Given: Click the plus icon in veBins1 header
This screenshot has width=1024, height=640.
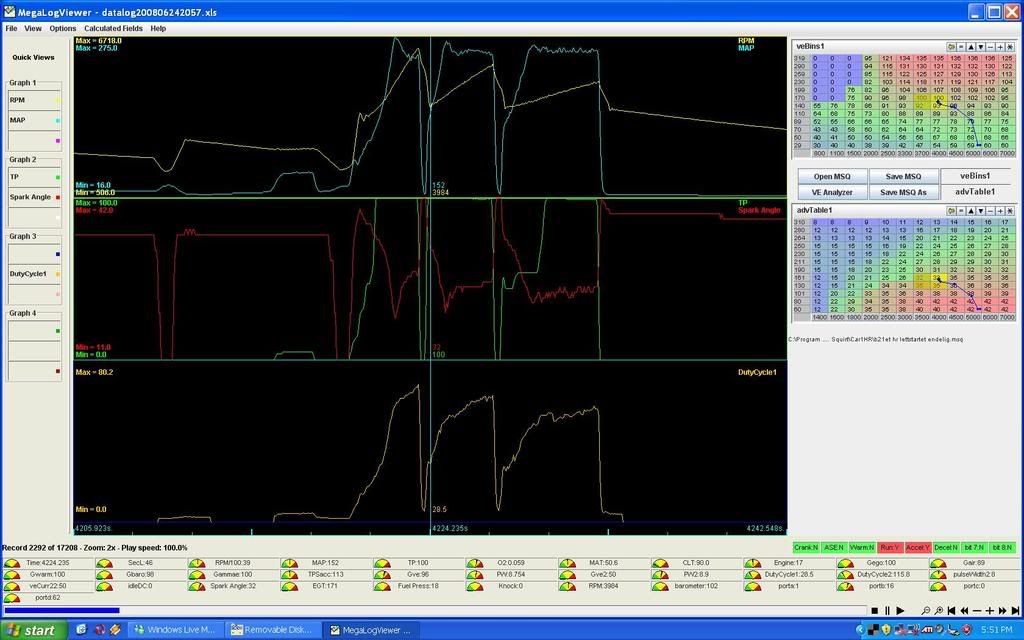Looking at the screenshot, I should (1000, 47).
